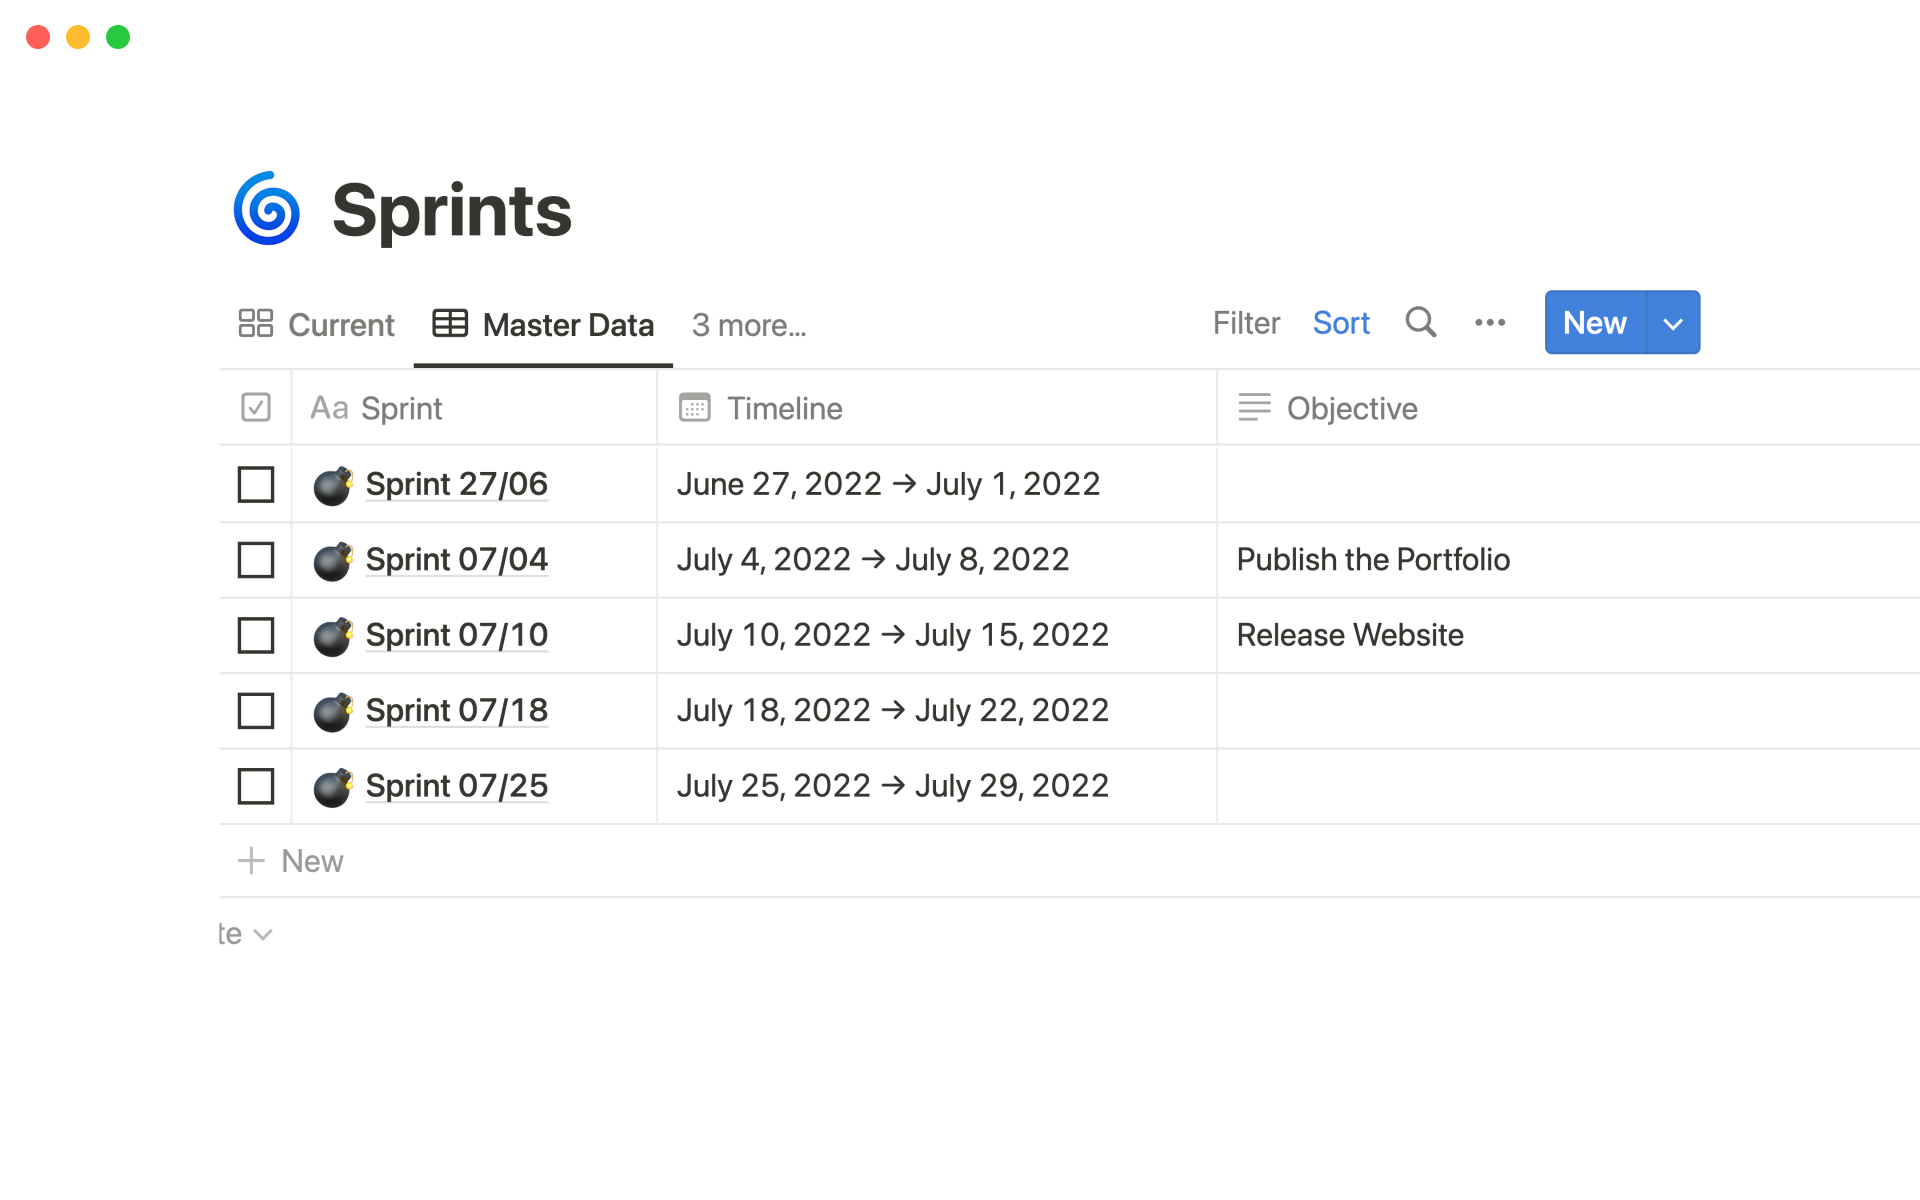
Task: Check the Sprint 07/04 row checkbox
Action: 256,560
